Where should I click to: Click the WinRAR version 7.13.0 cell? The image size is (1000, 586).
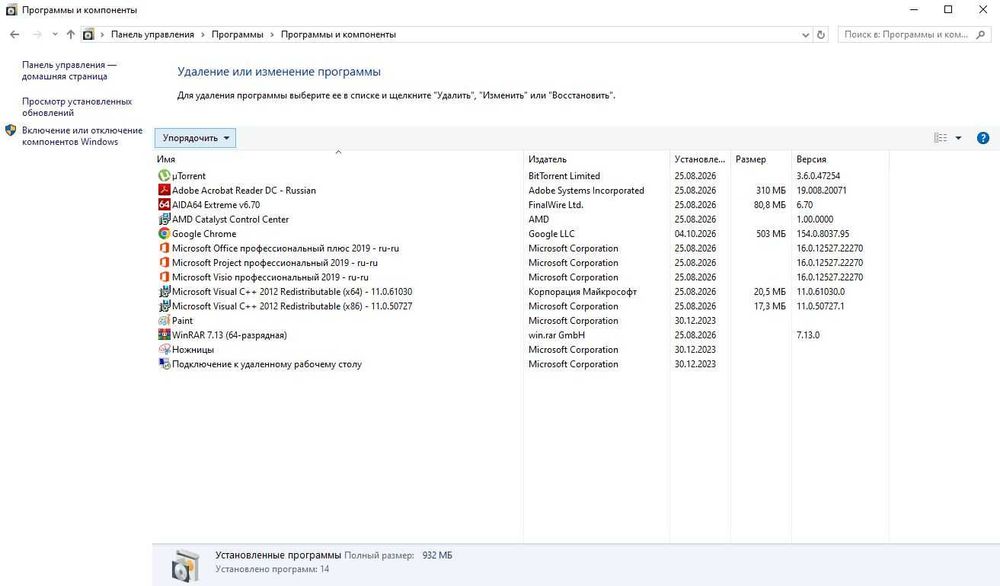click(808, 335)
